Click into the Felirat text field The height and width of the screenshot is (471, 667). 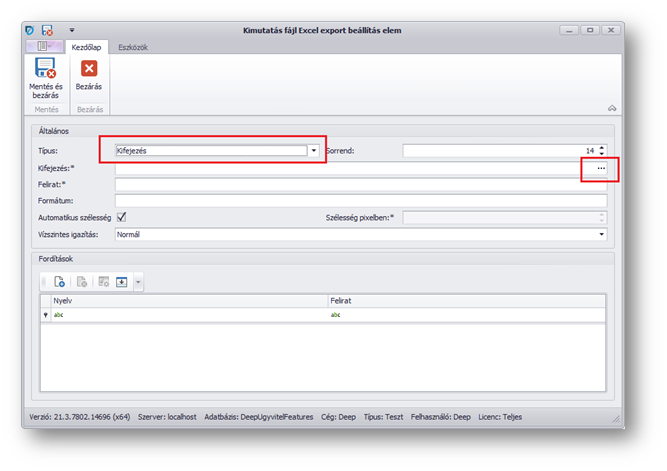pos(360,185)
